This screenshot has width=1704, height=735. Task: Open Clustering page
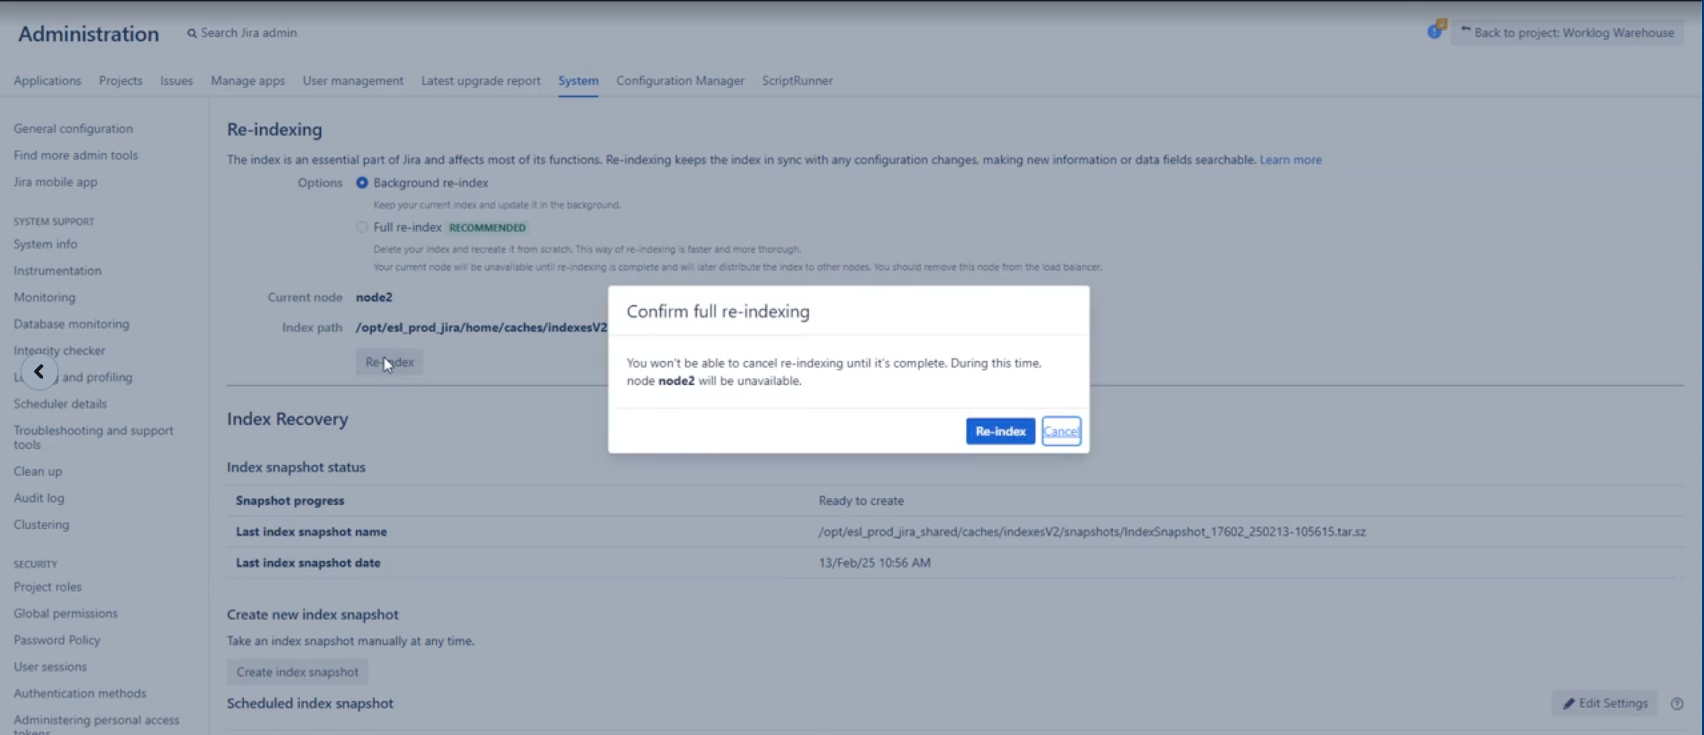[x=42, y=525]
